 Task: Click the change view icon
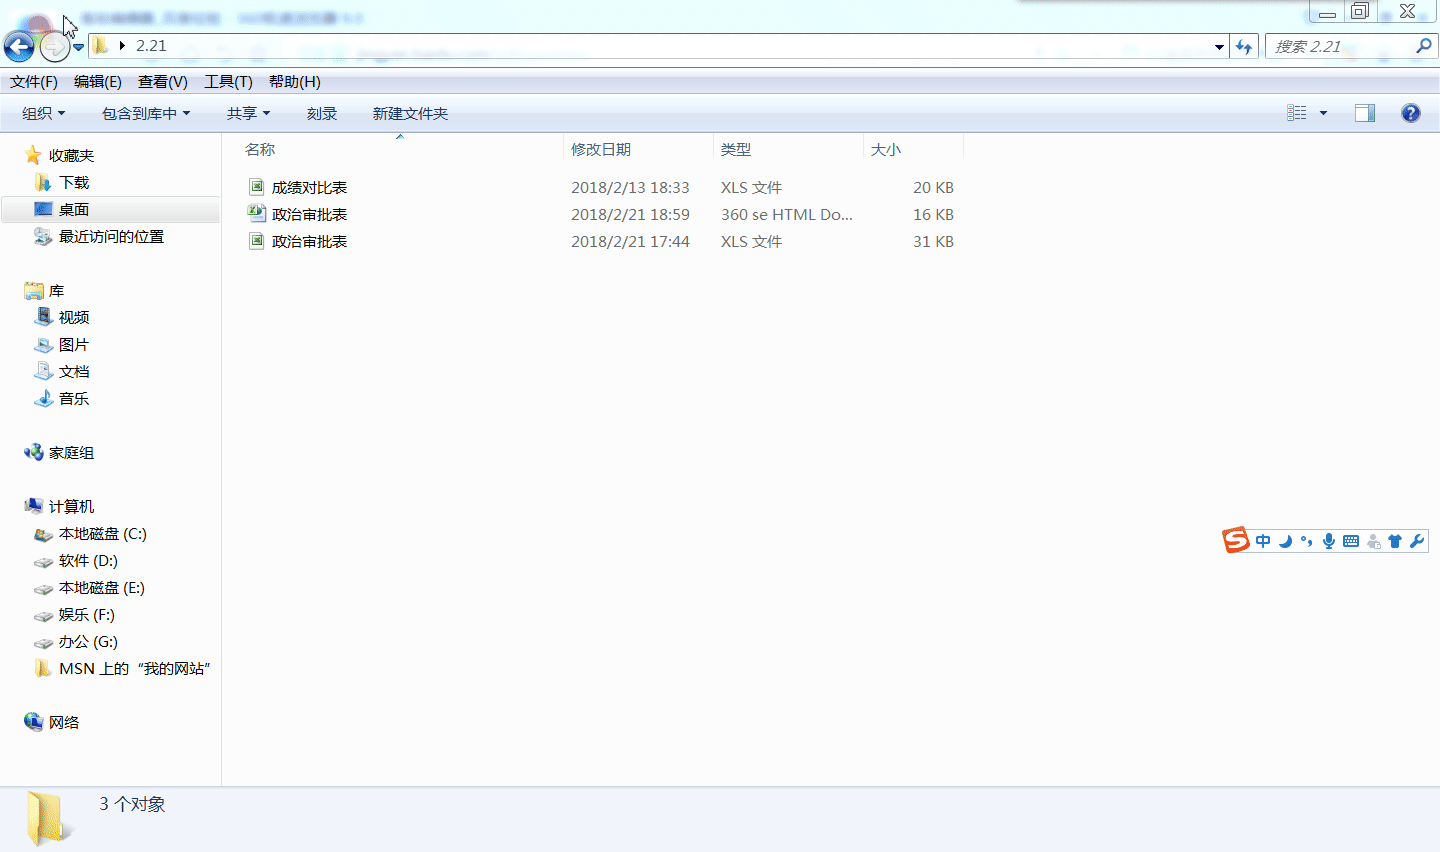pyautogui.click(x=1297, y=113)
